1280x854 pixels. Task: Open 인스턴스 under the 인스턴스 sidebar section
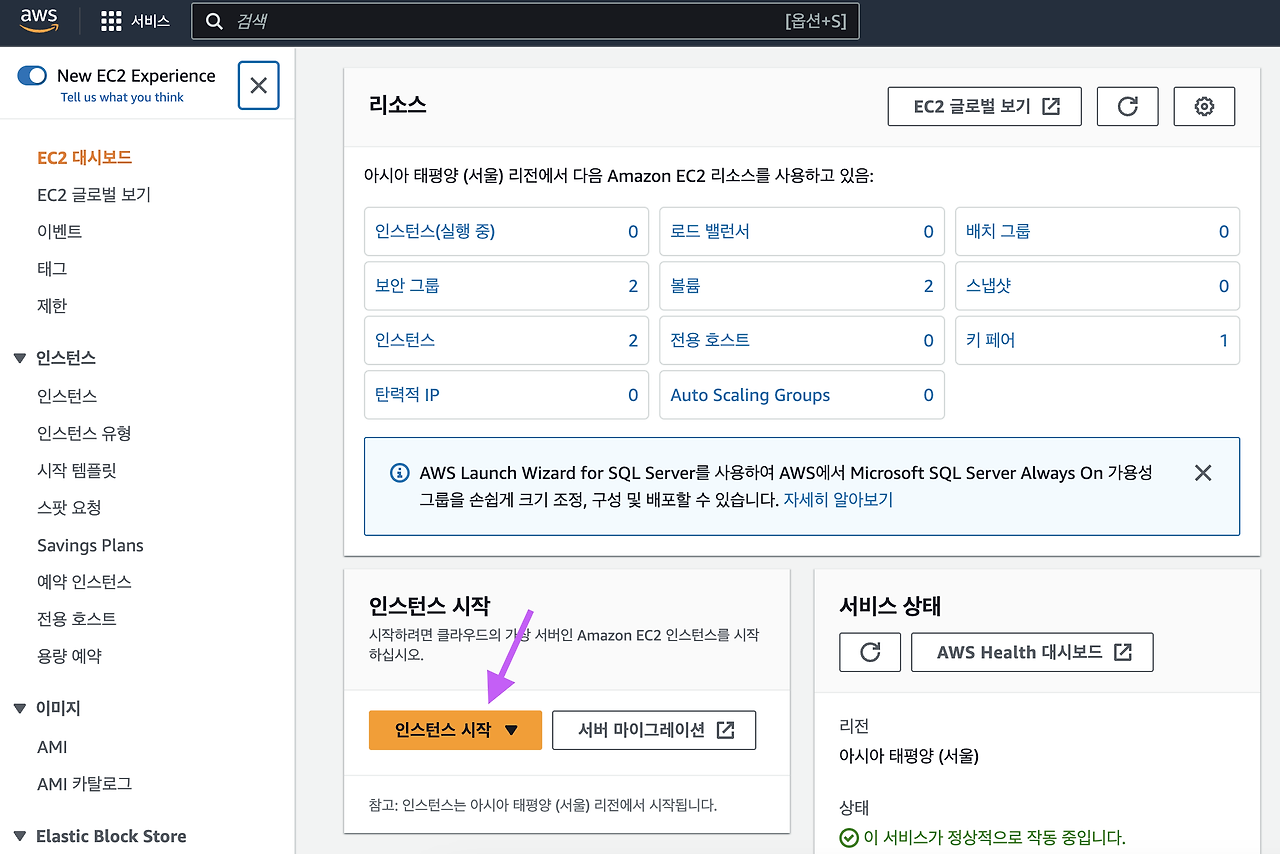67,396
